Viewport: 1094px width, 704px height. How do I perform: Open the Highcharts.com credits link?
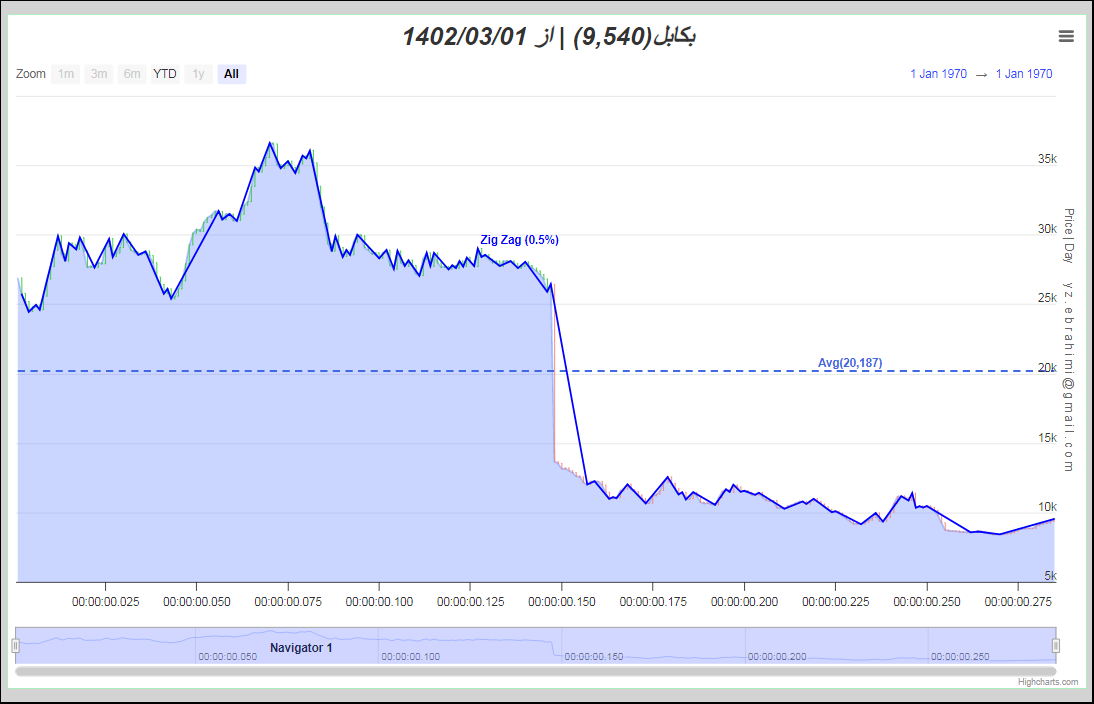click(x=1047, y=682)
